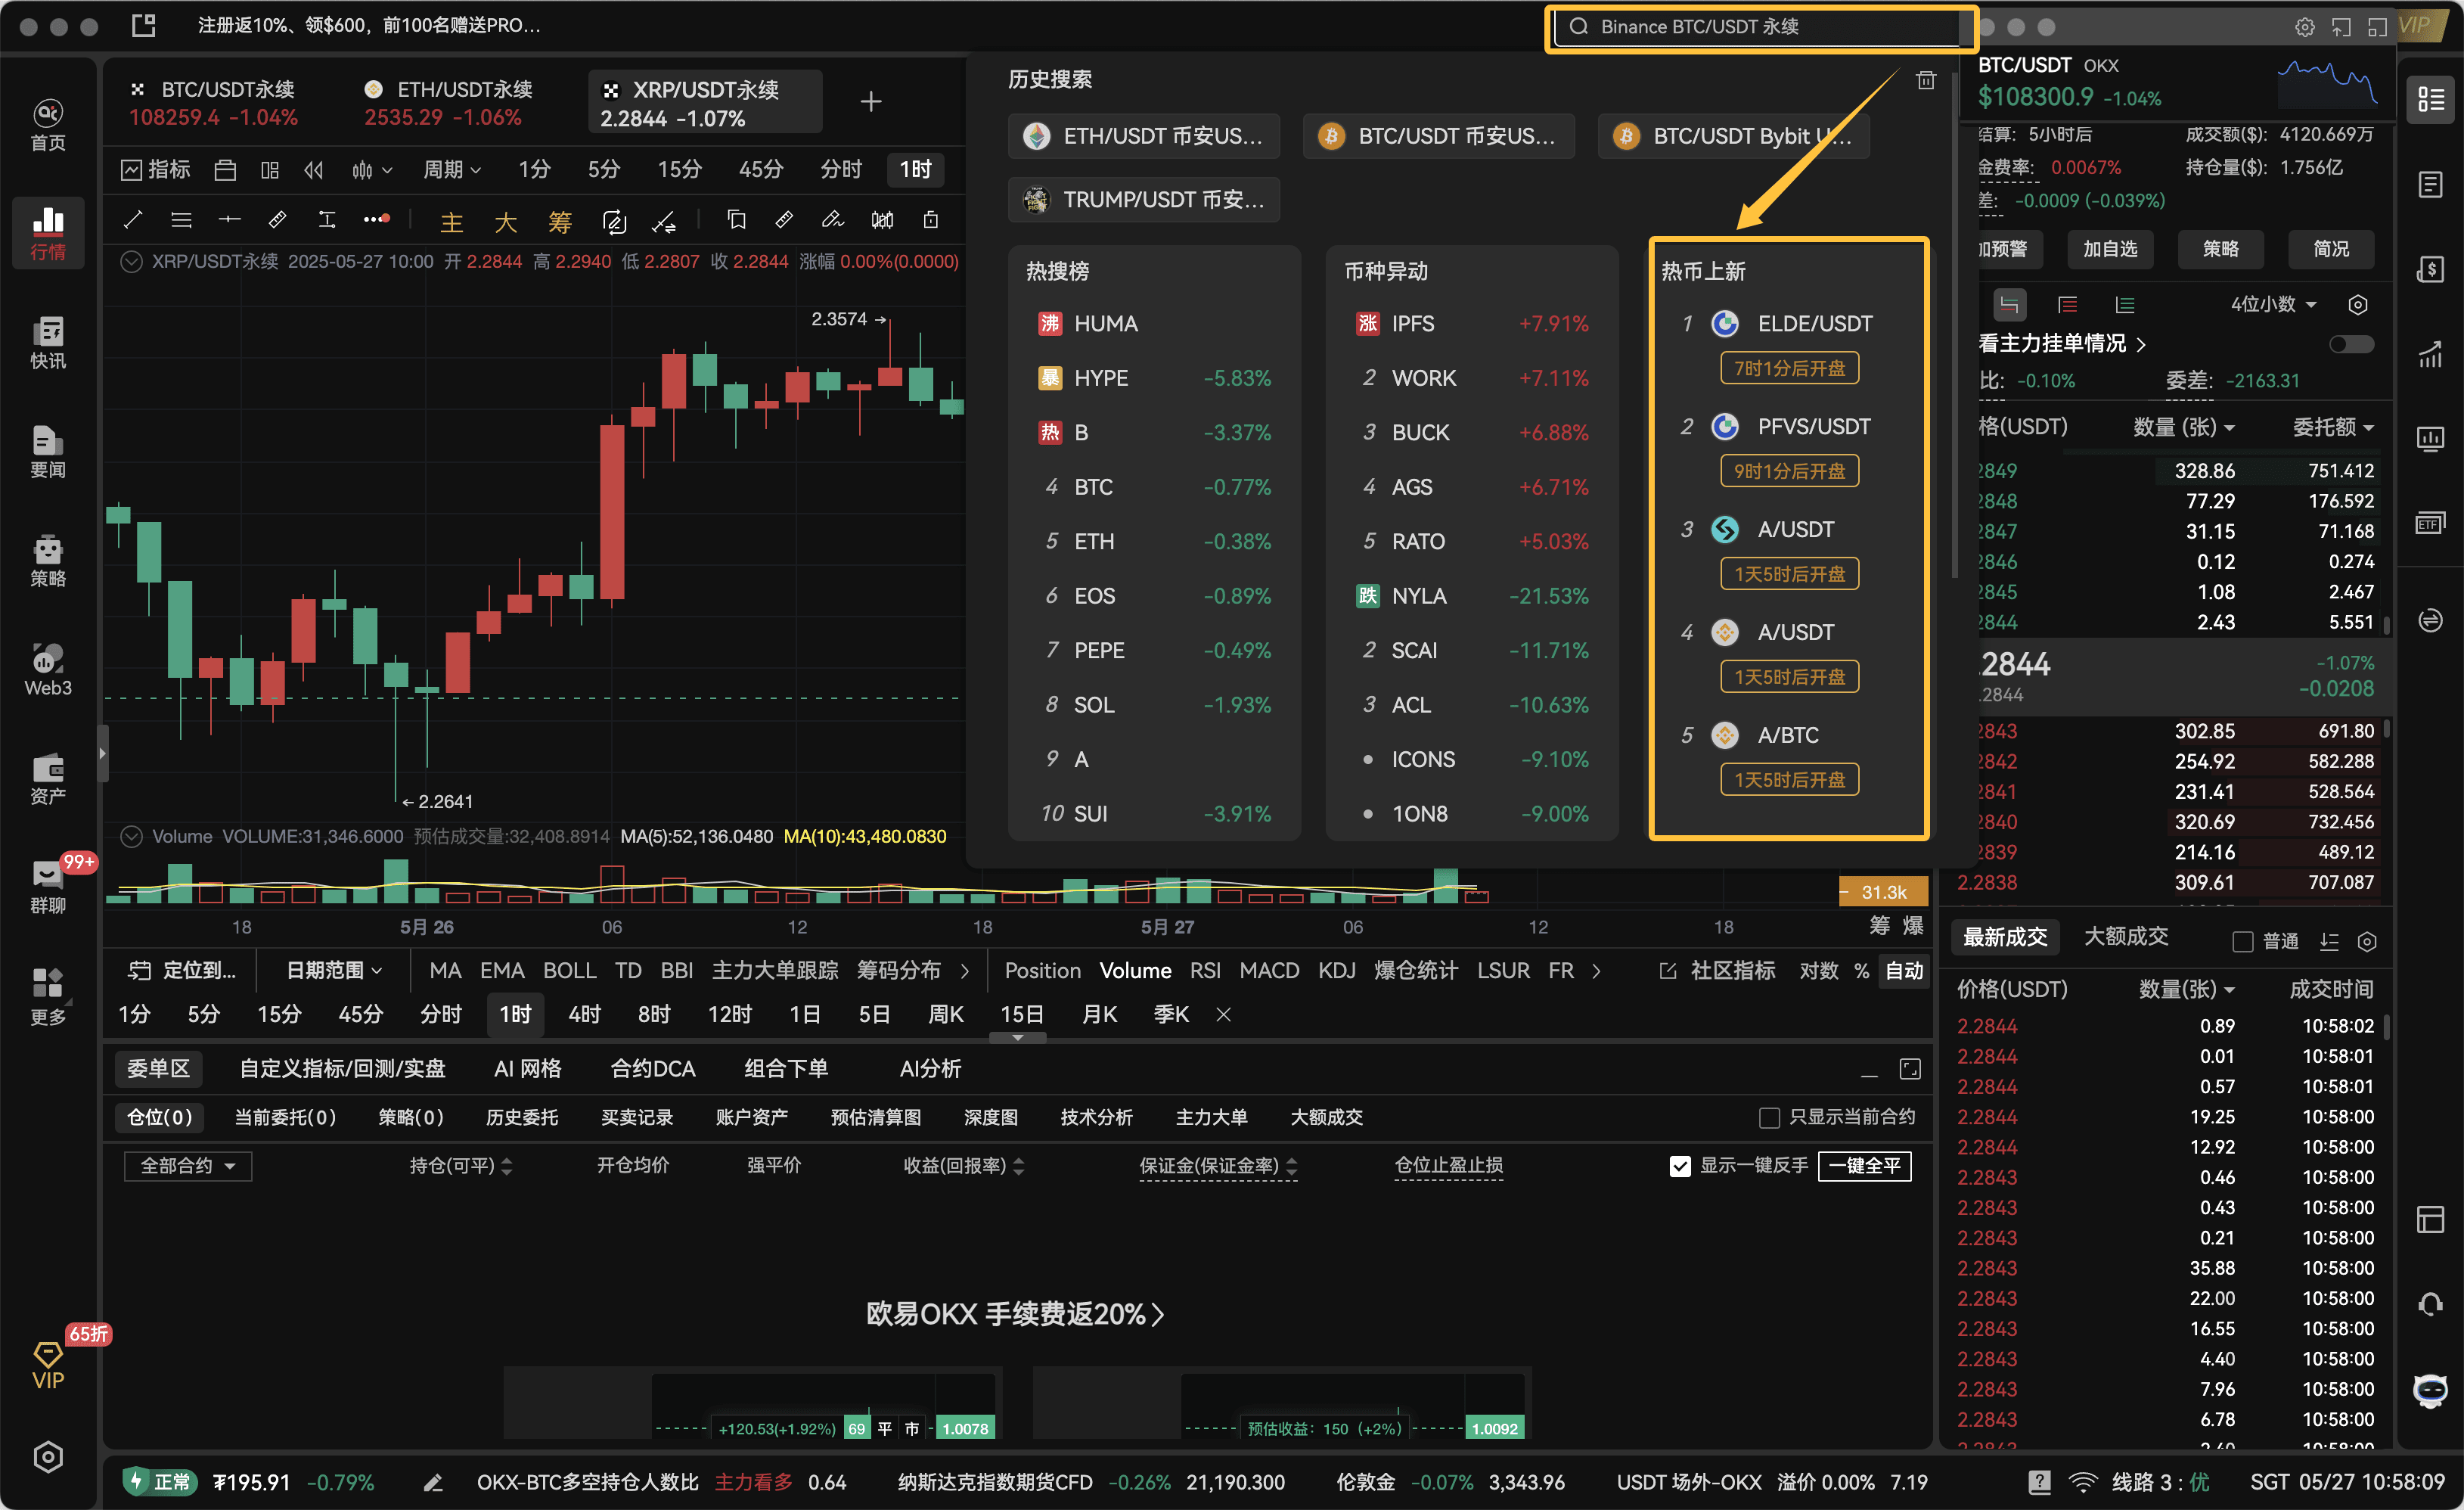2464x1510 pixels.
Task: Expand main indicator list after 筹码分布
Action: [x=965, y=970]
